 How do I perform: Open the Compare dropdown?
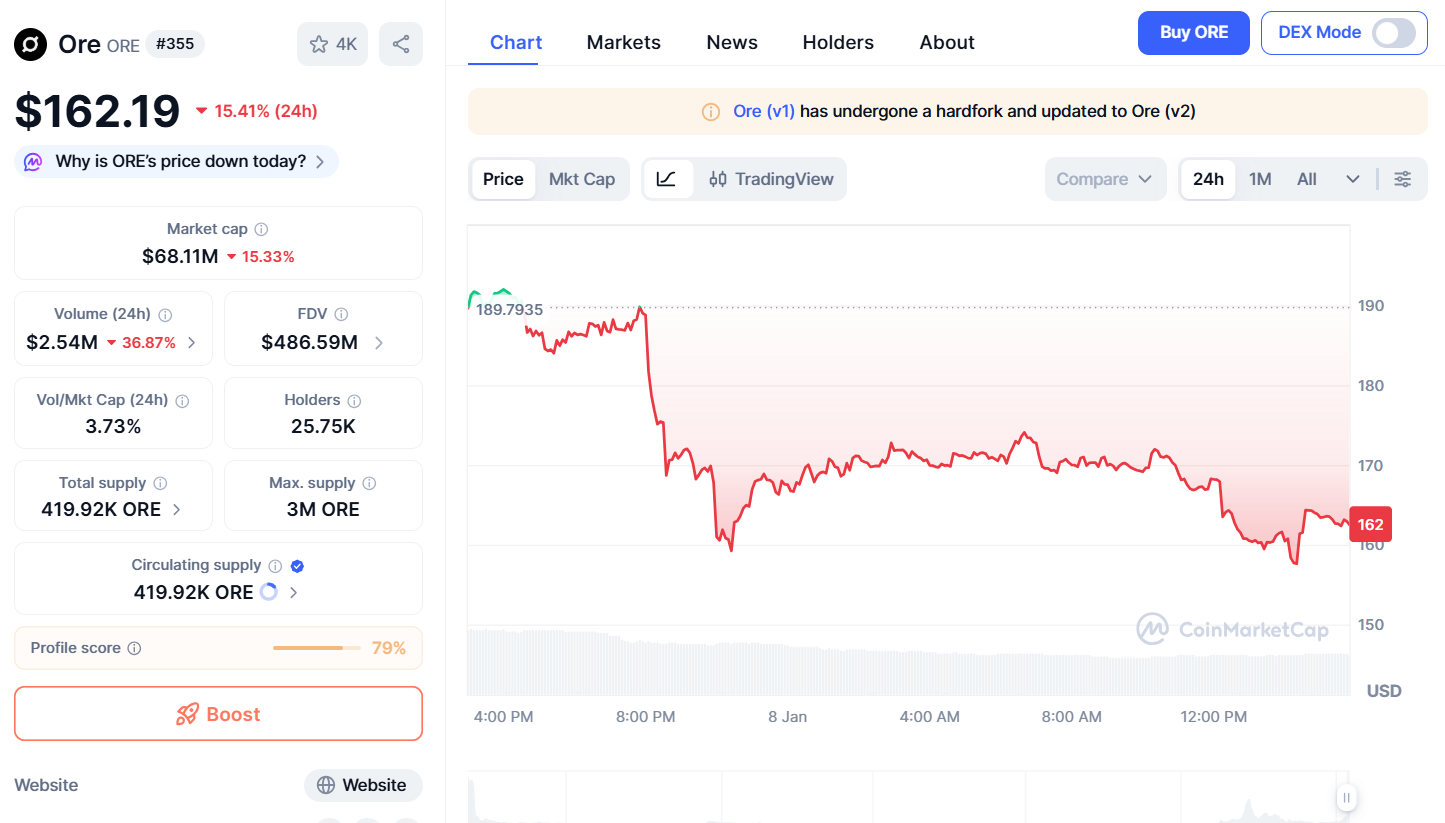[1105, 179]
